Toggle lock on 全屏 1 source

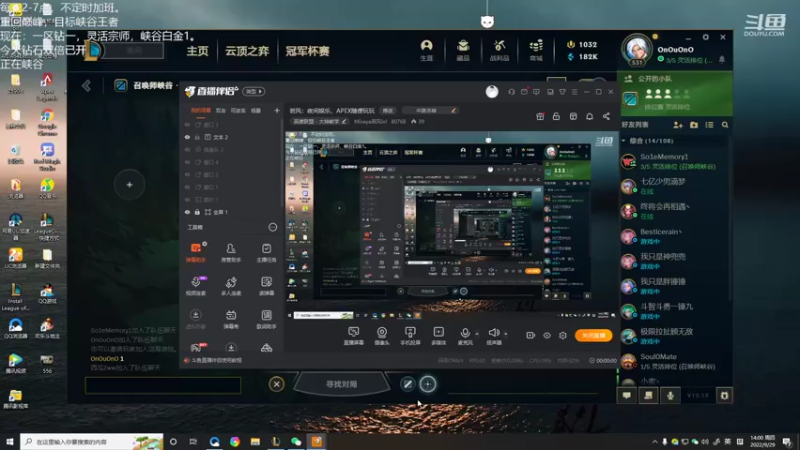click(197, 212)
